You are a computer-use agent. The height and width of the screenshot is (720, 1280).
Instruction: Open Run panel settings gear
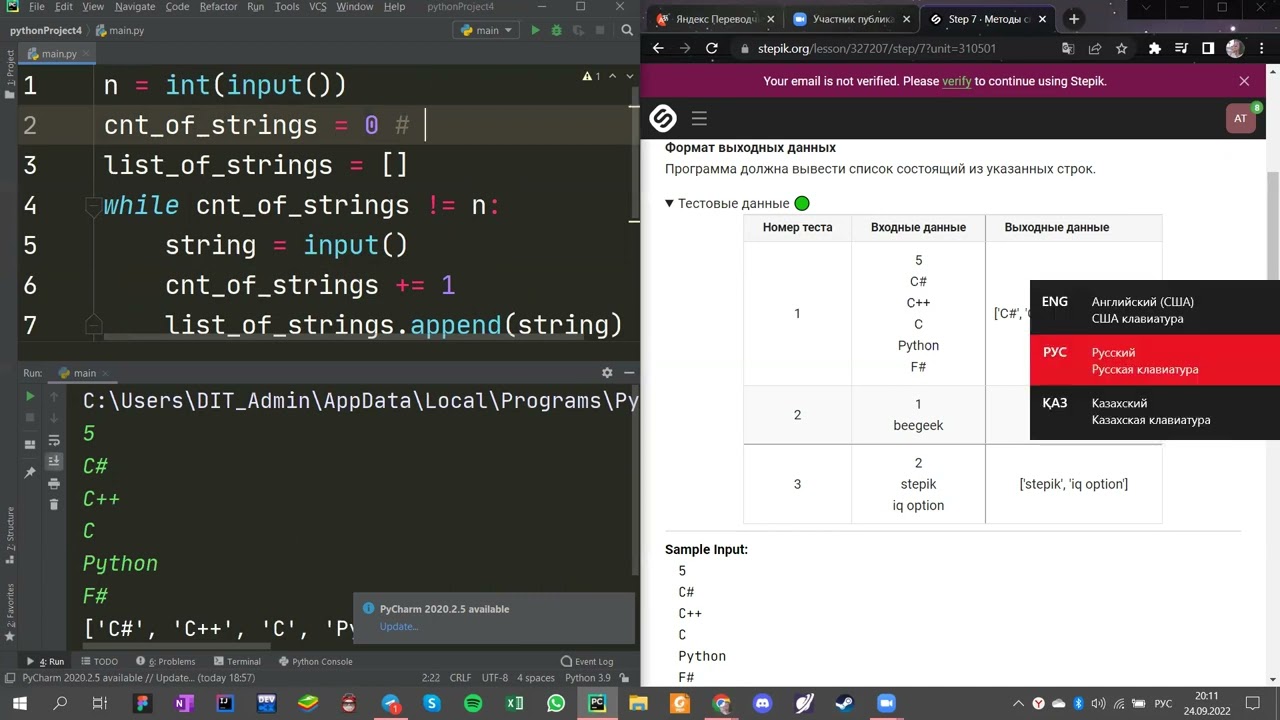tap(607, 373)
